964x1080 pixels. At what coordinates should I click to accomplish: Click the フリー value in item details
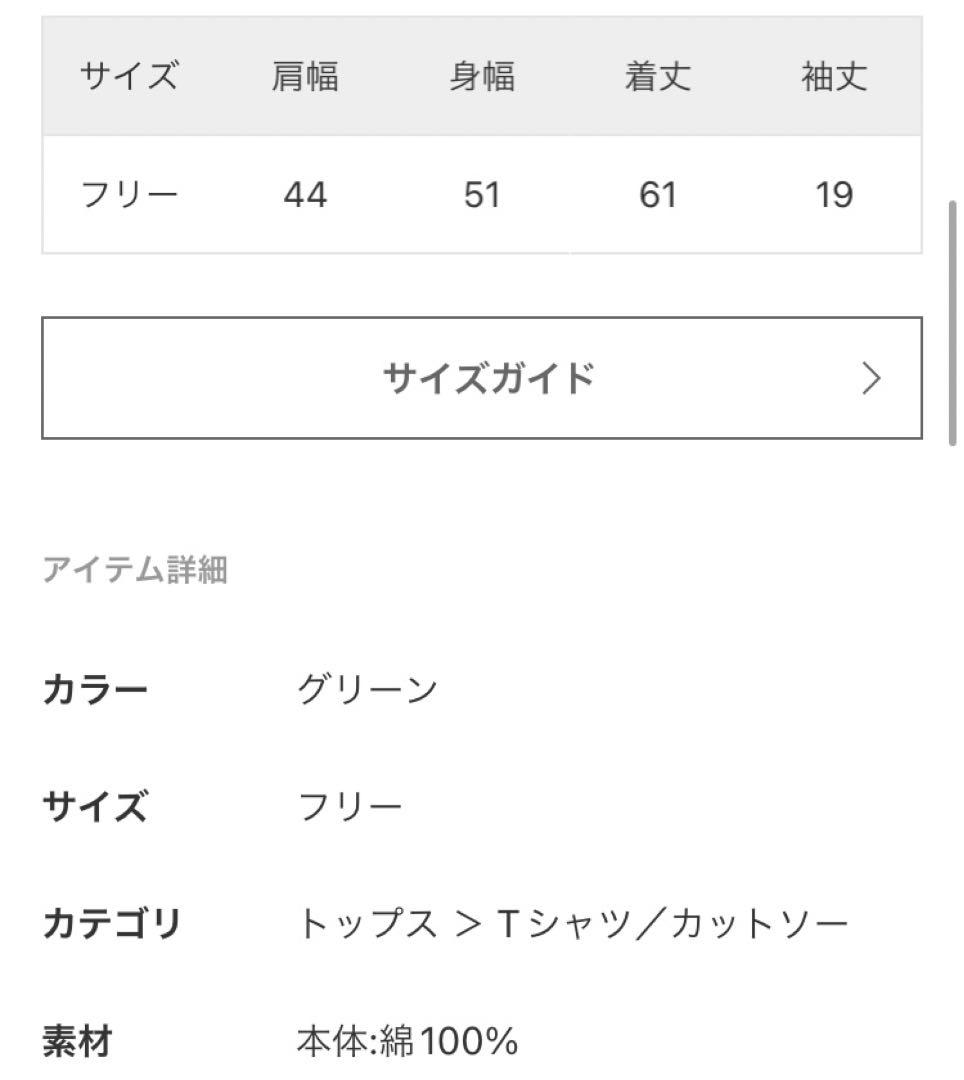point(349,806)
